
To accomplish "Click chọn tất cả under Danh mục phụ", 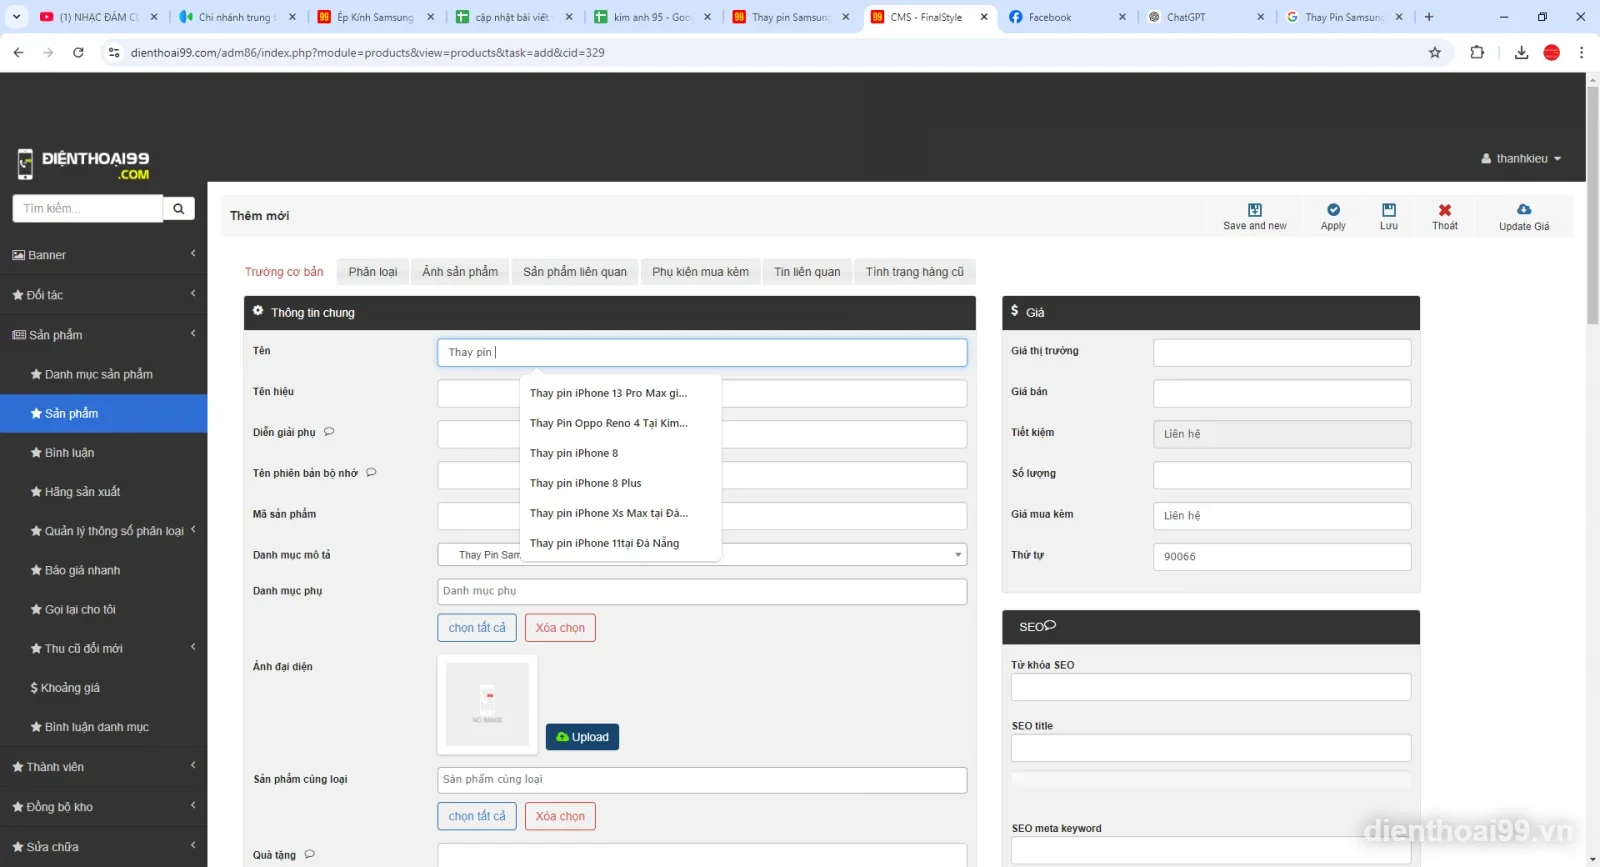I will (477, 628).
